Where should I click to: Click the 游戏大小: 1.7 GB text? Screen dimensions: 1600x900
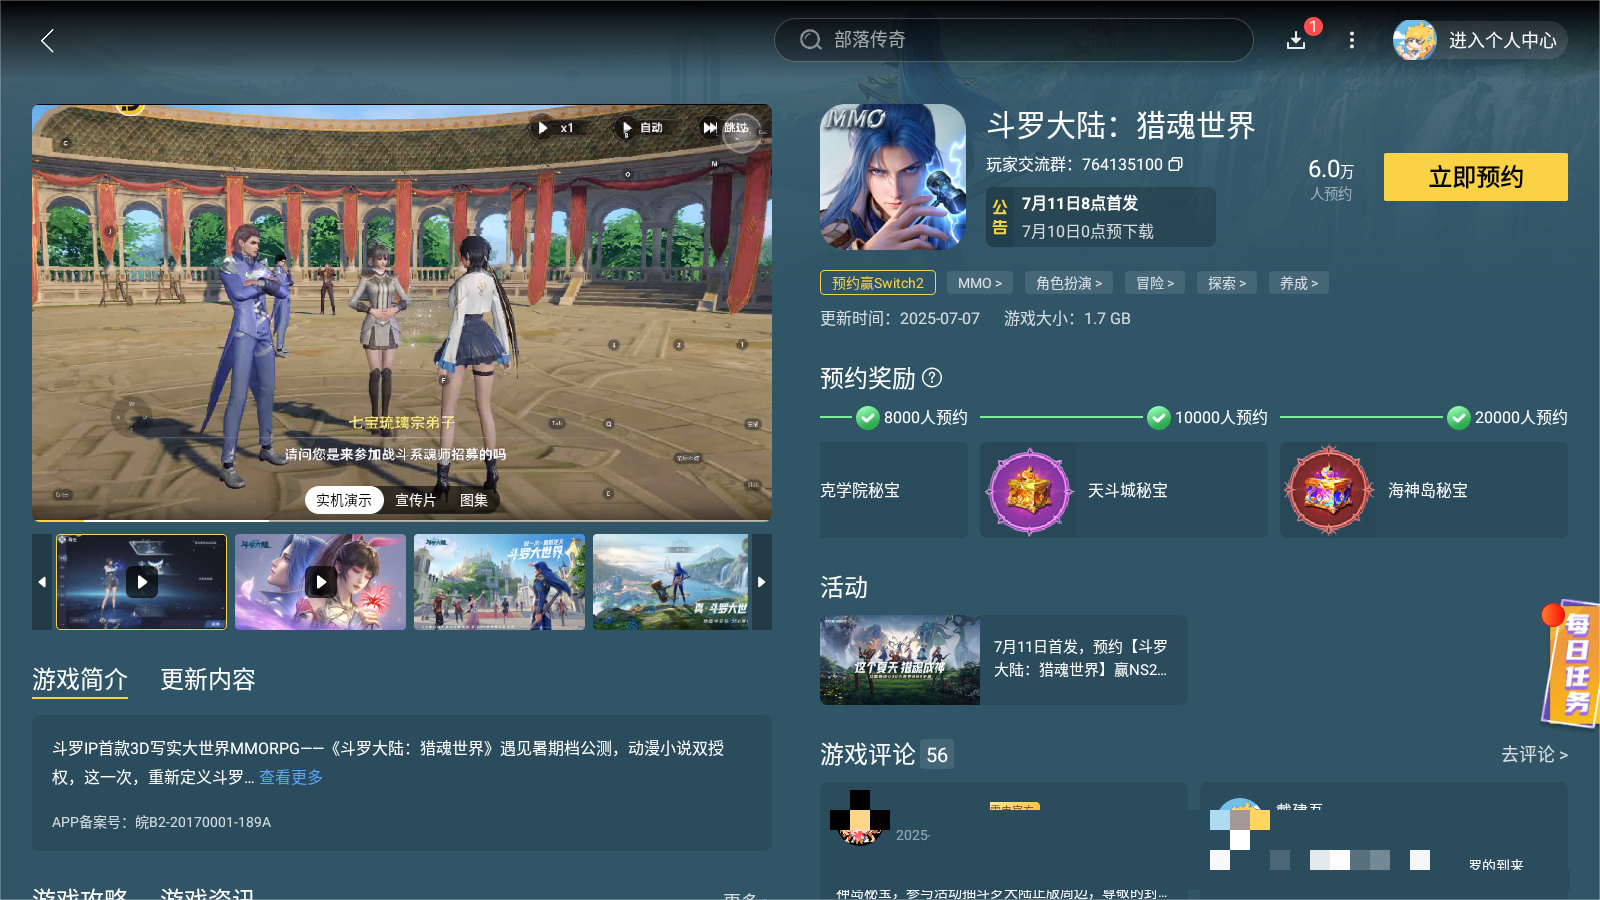tap(1067, 318)
